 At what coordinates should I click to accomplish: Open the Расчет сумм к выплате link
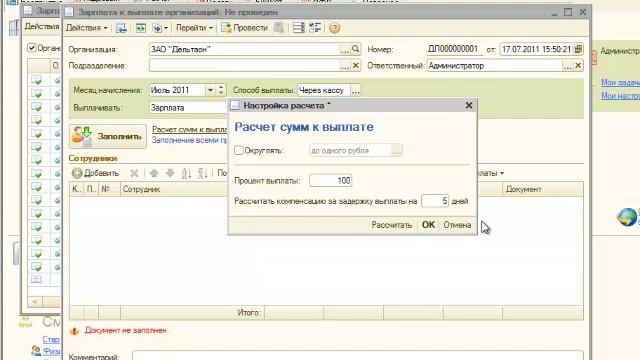click(x=190, y=129)
